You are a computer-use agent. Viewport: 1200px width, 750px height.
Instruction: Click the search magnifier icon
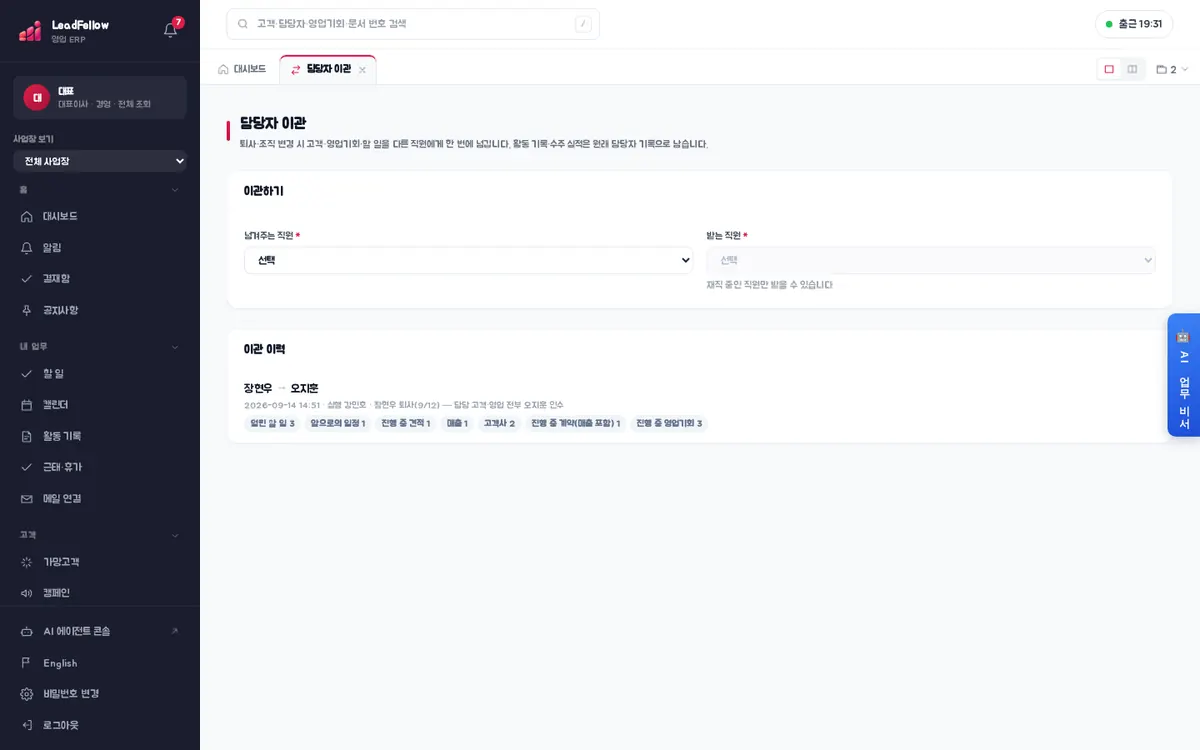[243, 24]
